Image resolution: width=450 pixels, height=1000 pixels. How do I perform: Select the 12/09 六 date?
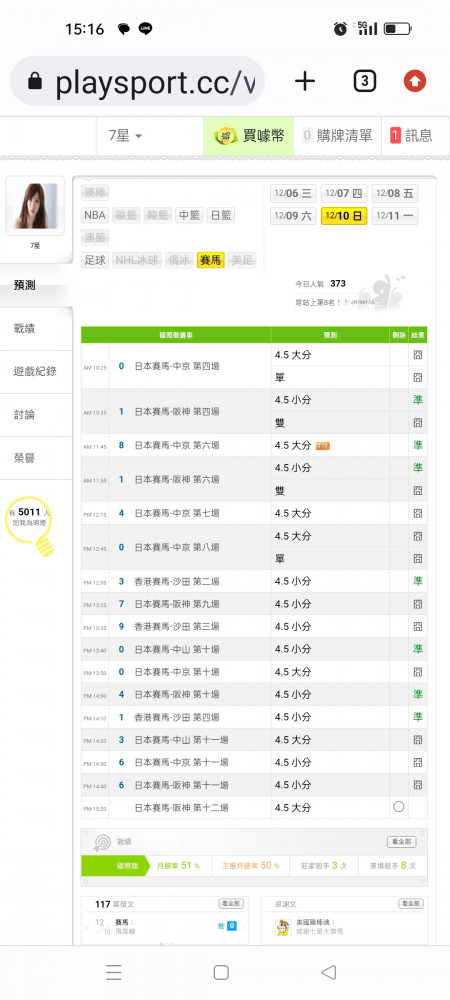[x=293, y=216]
